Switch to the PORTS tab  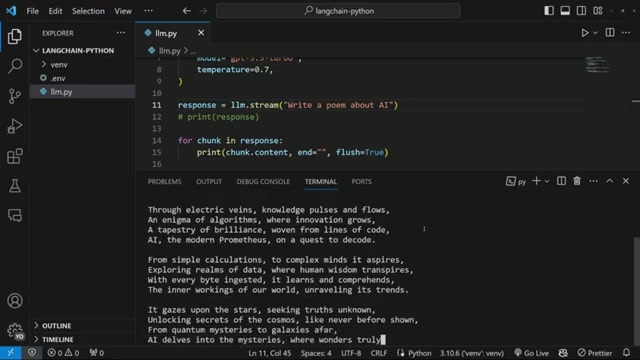point(362,182)
